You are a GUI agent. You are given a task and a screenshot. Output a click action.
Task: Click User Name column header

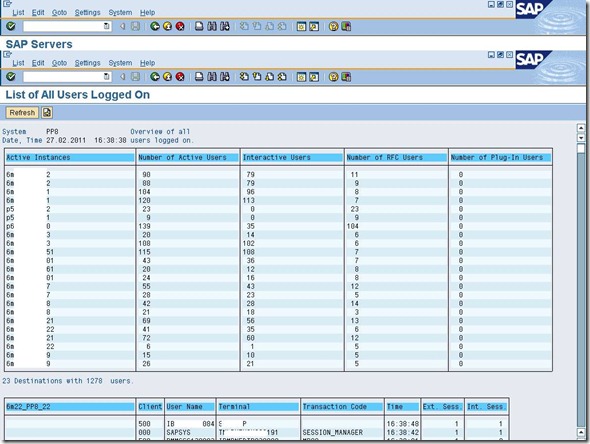(190, 407)
